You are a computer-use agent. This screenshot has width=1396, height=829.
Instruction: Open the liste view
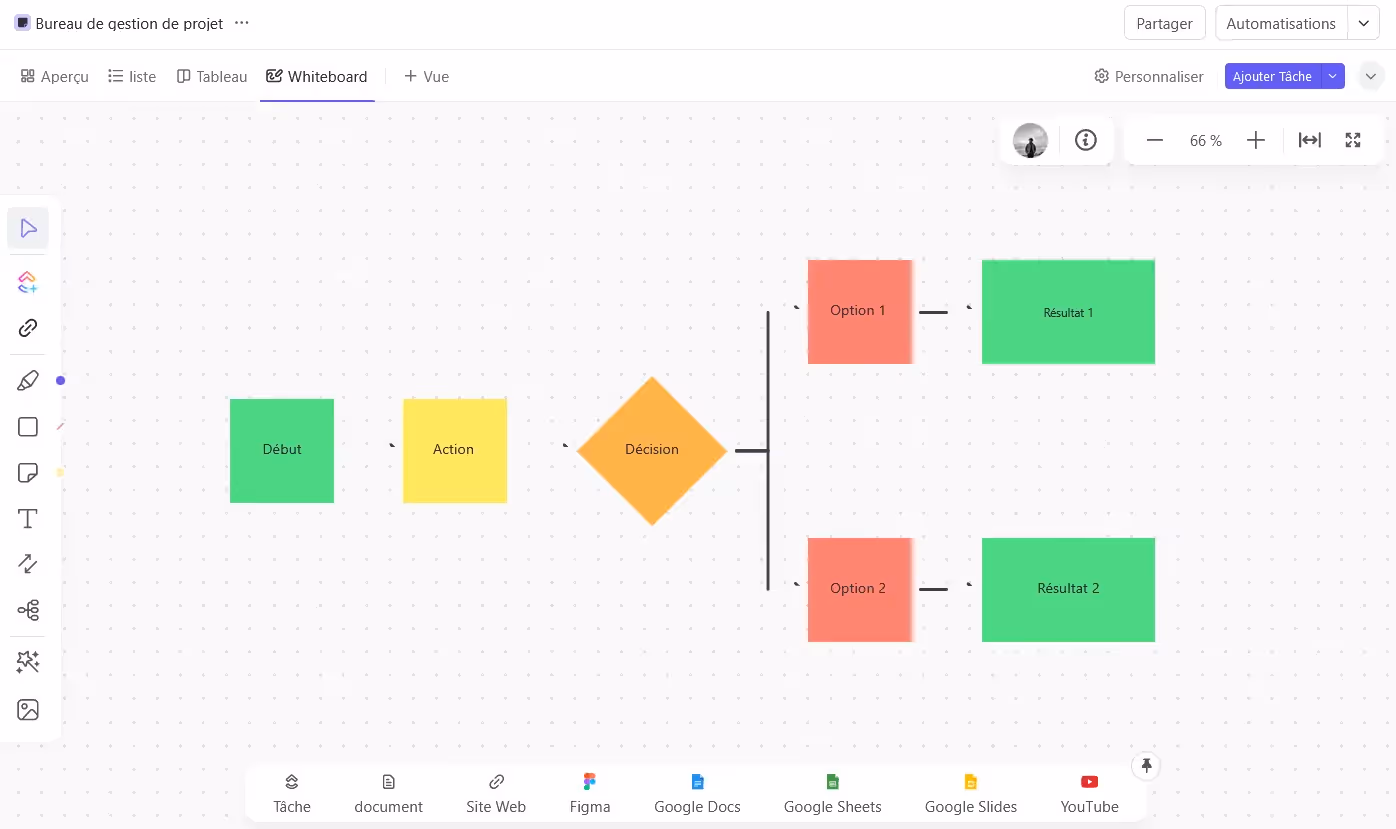point(132,76)
